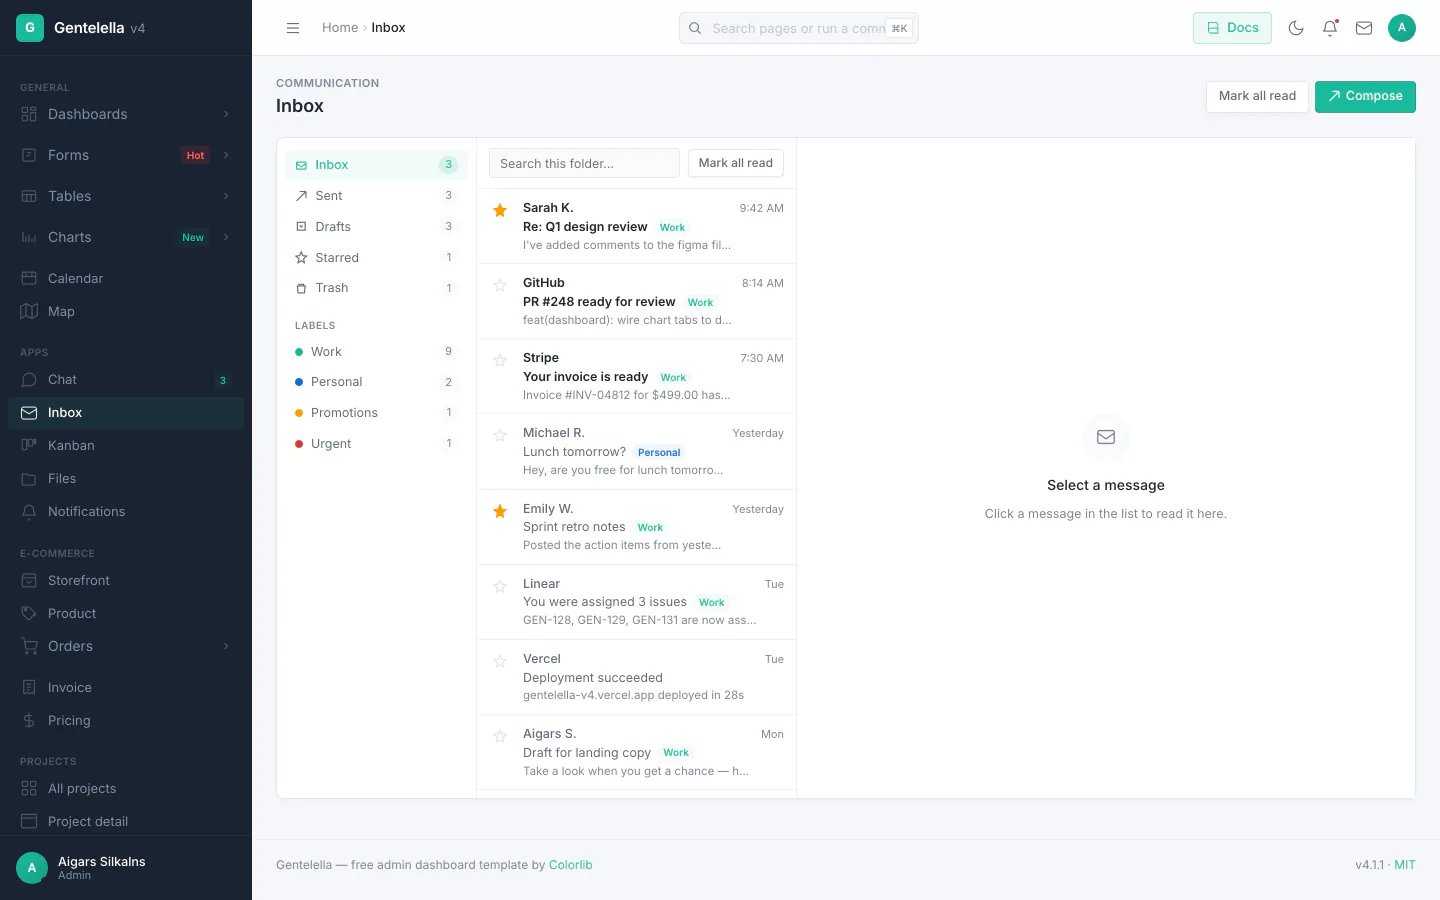
Task: Focus the Search this folder field
Action: point(584,163)
